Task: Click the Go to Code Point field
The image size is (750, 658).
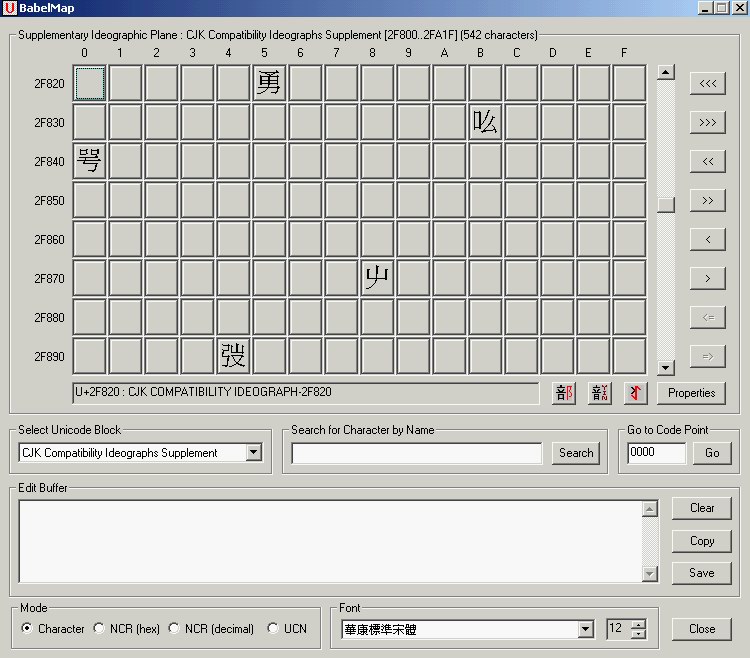Action: point(656,452)
